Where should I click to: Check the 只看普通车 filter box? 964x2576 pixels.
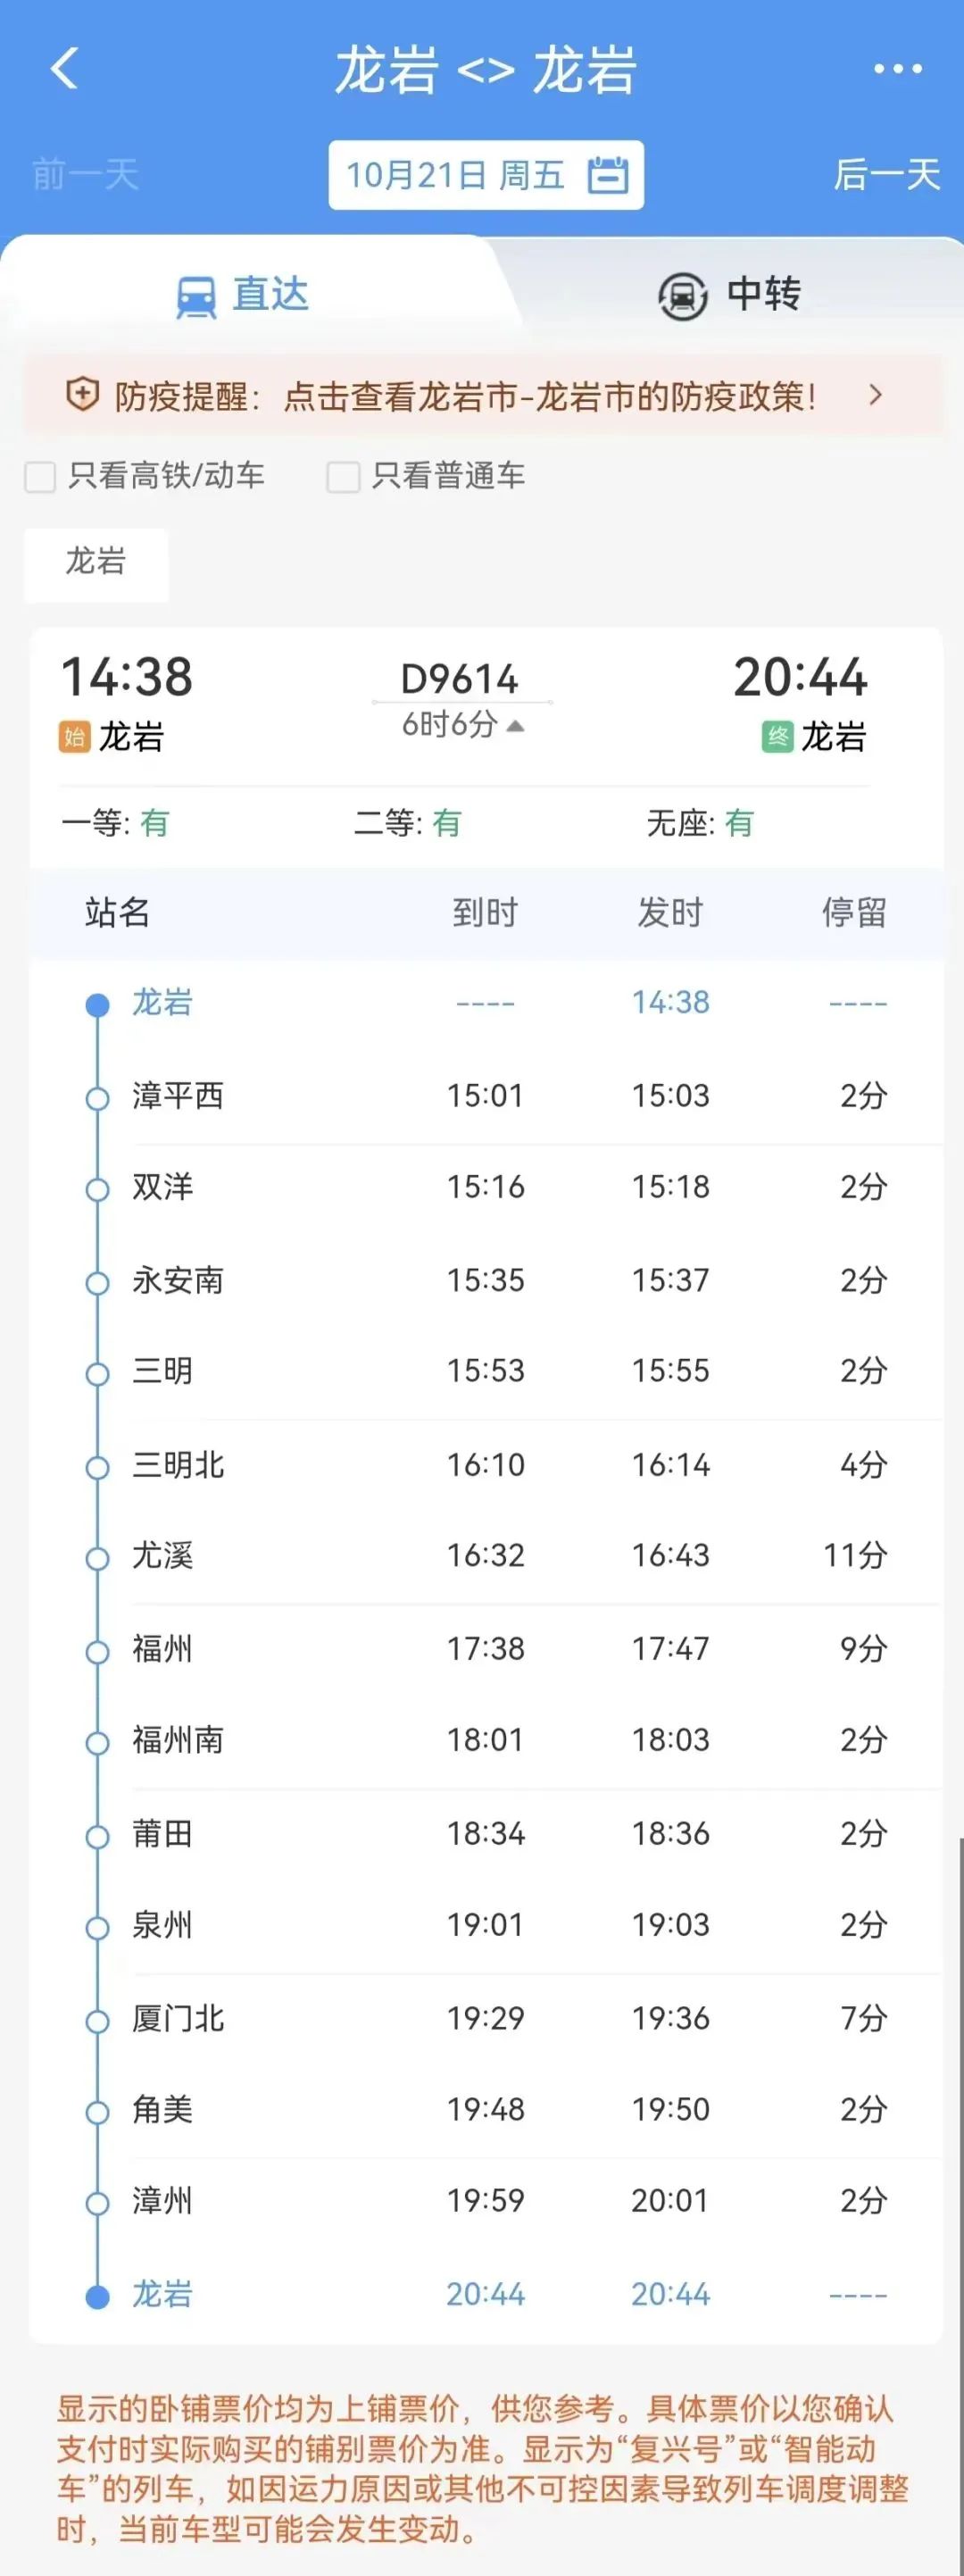pyautogui.click(x=343, y=477)
